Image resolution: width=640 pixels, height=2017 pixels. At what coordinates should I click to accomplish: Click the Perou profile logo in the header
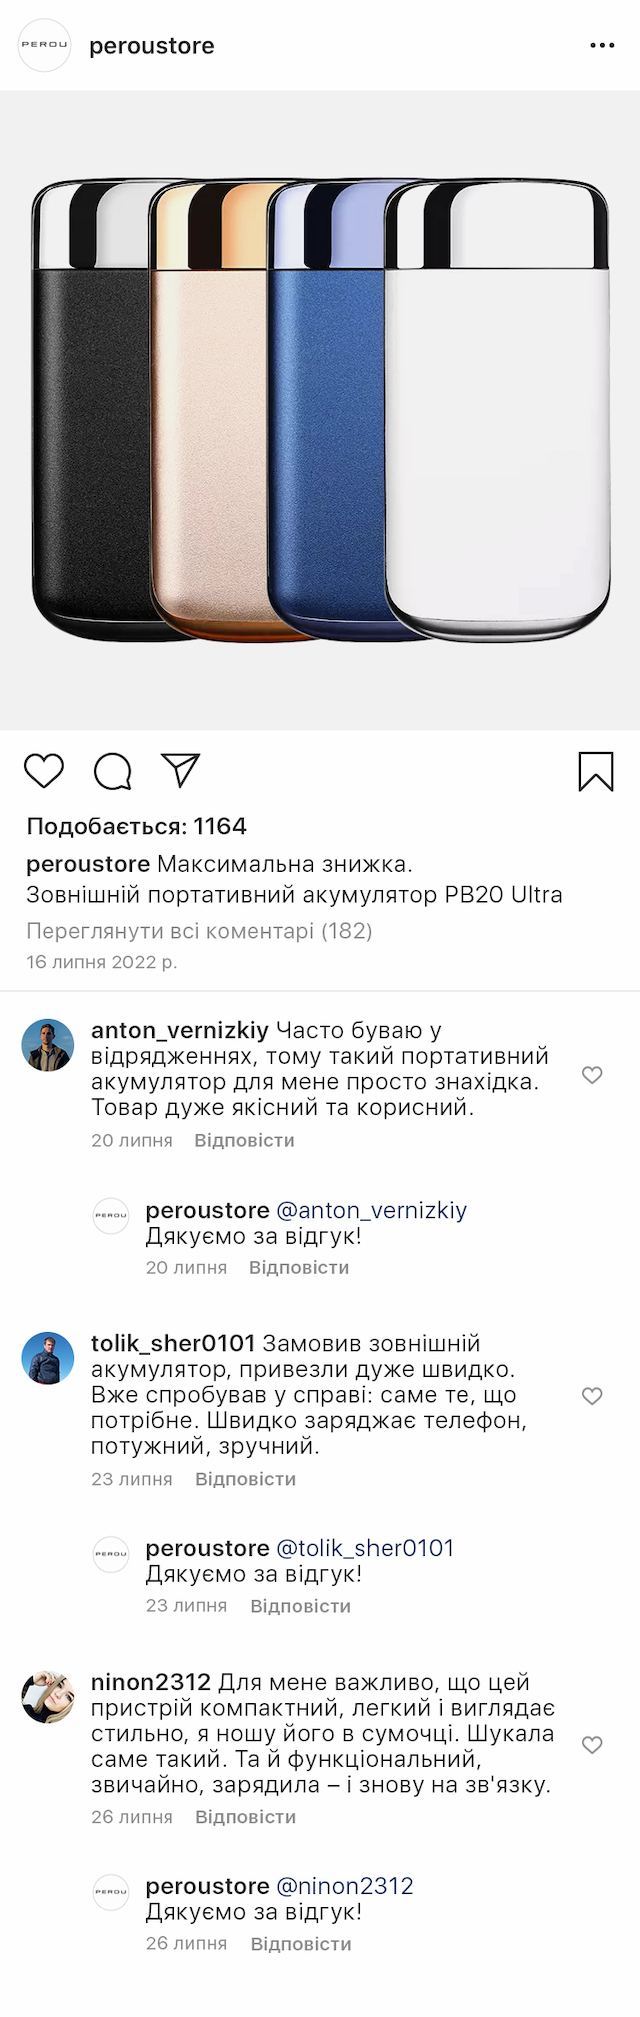pos(45,46)
